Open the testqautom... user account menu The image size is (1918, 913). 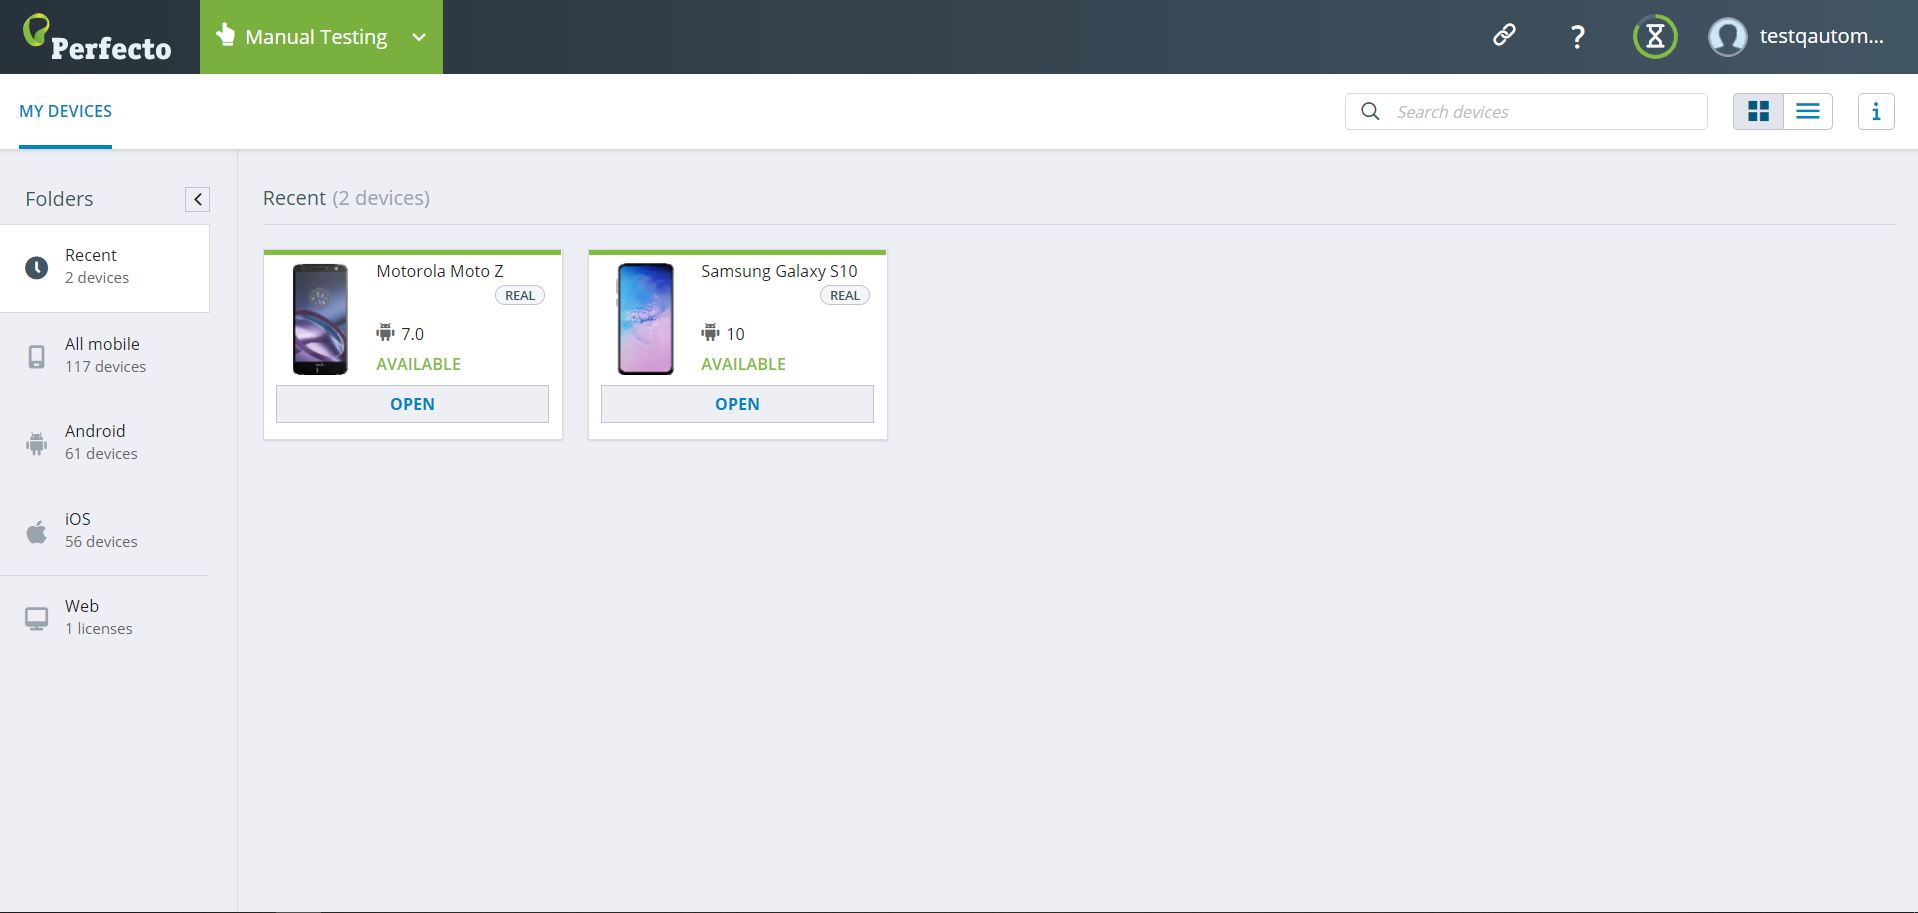coord(1821,36)
